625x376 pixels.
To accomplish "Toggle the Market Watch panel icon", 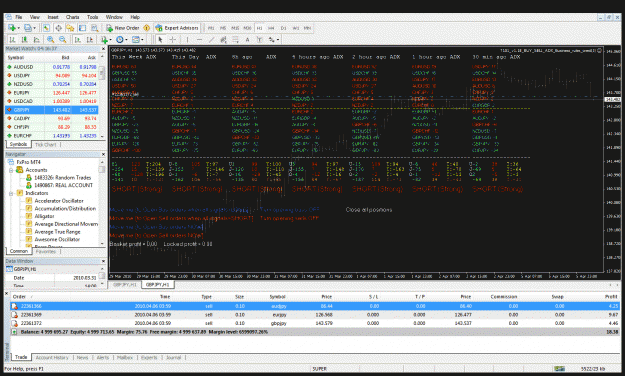I will (x=46, y=28).
